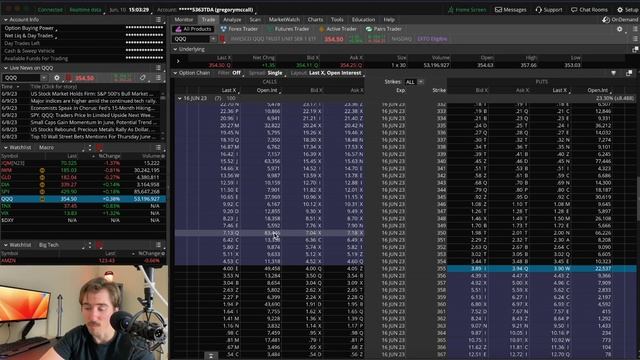Screen dimensions: 640x360
Task: Open the Education tab
Action: pyautogui.click(x=363, y=20)
